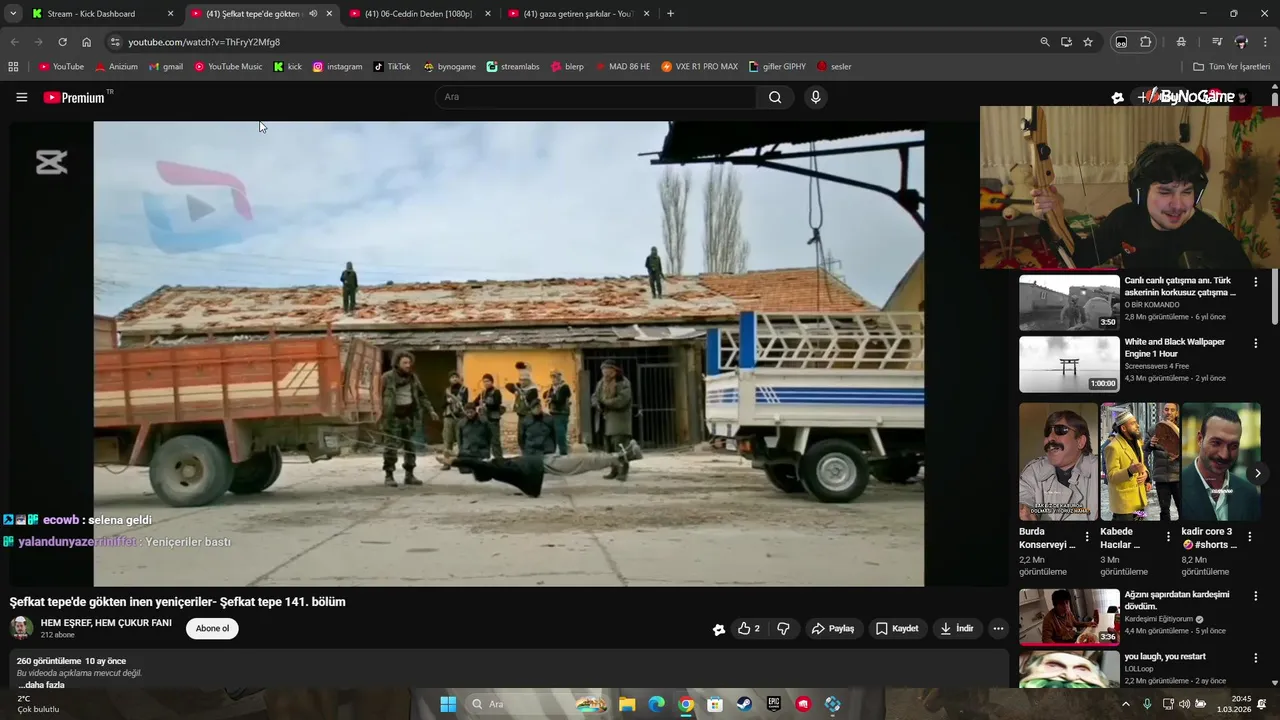Open Tüm Yer İşaretleri bookmarks folder

(1232, 67)
